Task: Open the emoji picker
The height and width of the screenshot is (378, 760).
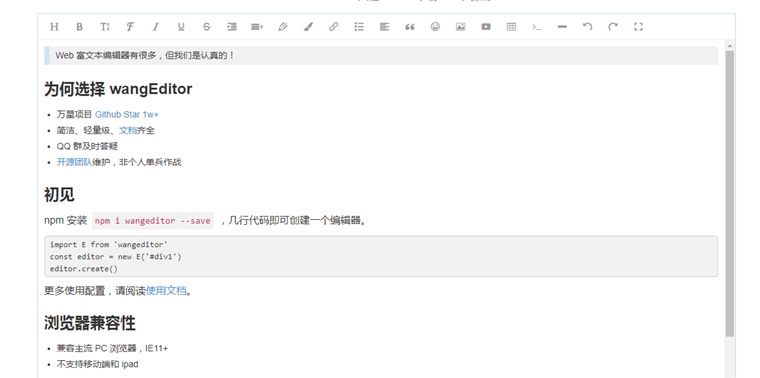Action: [x=435, y=27]
